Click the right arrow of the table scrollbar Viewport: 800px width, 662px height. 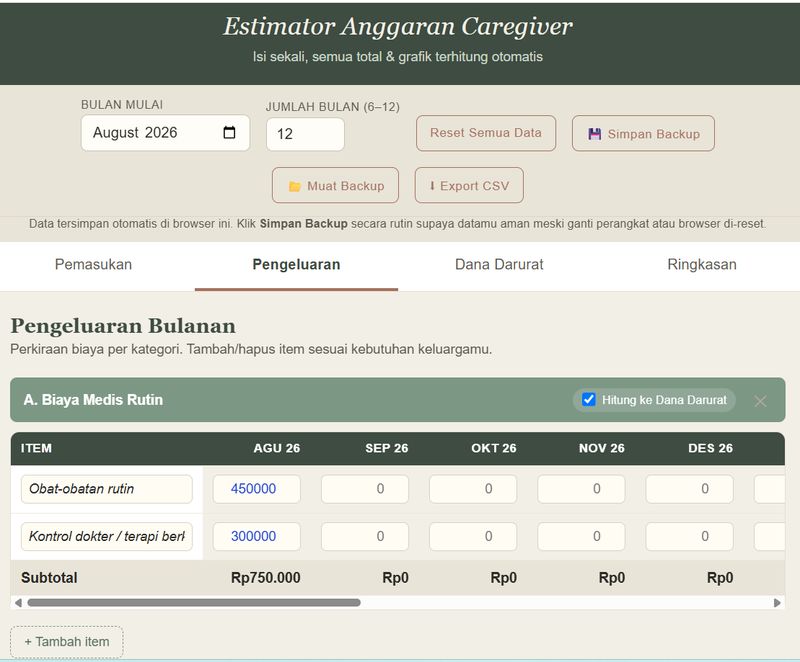point(777,603)
